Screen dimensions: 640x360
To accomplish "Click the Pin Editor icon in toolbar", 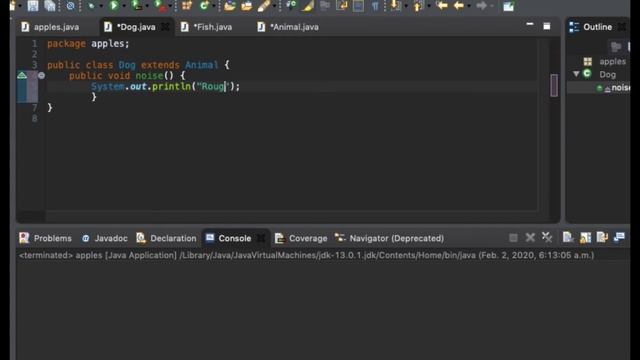I will [x=508, y=6].
